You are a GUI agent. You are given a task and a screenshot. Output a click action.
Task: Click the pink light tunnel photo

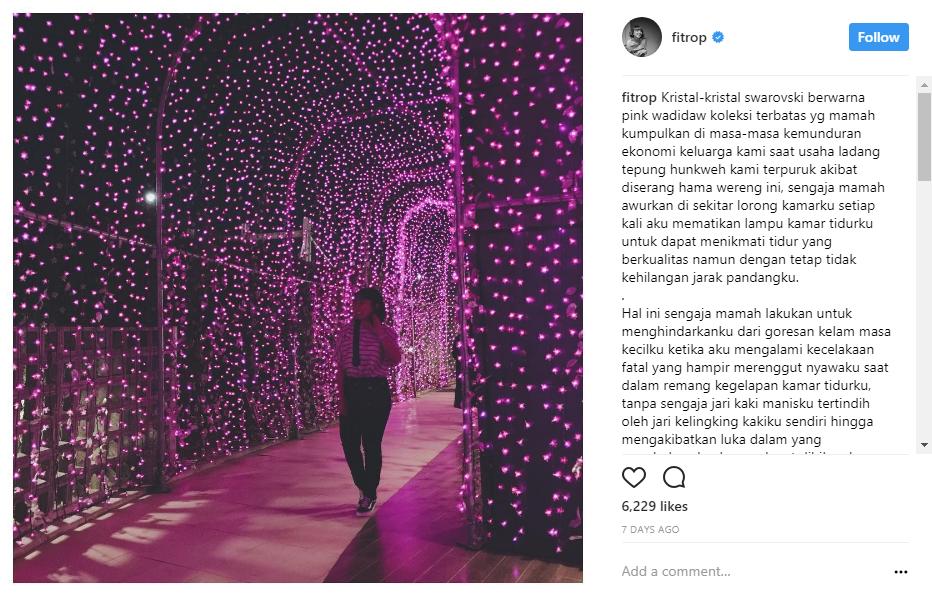(x=298, y=298)
